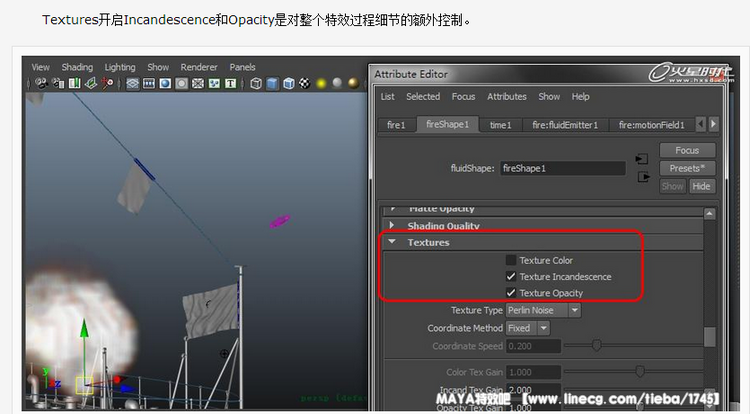The height and width of the screenshot is (414, 750).
Task: Click the output connection arrow icon below it
Action: click(x=642, y=177)
